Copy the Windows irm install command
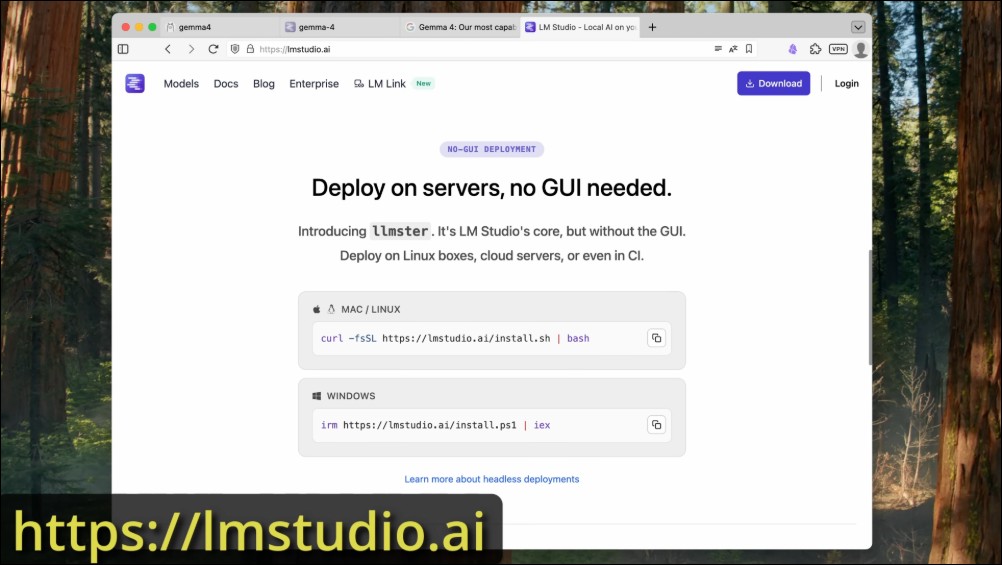1002x565 pixels. (x=656, y=425)
